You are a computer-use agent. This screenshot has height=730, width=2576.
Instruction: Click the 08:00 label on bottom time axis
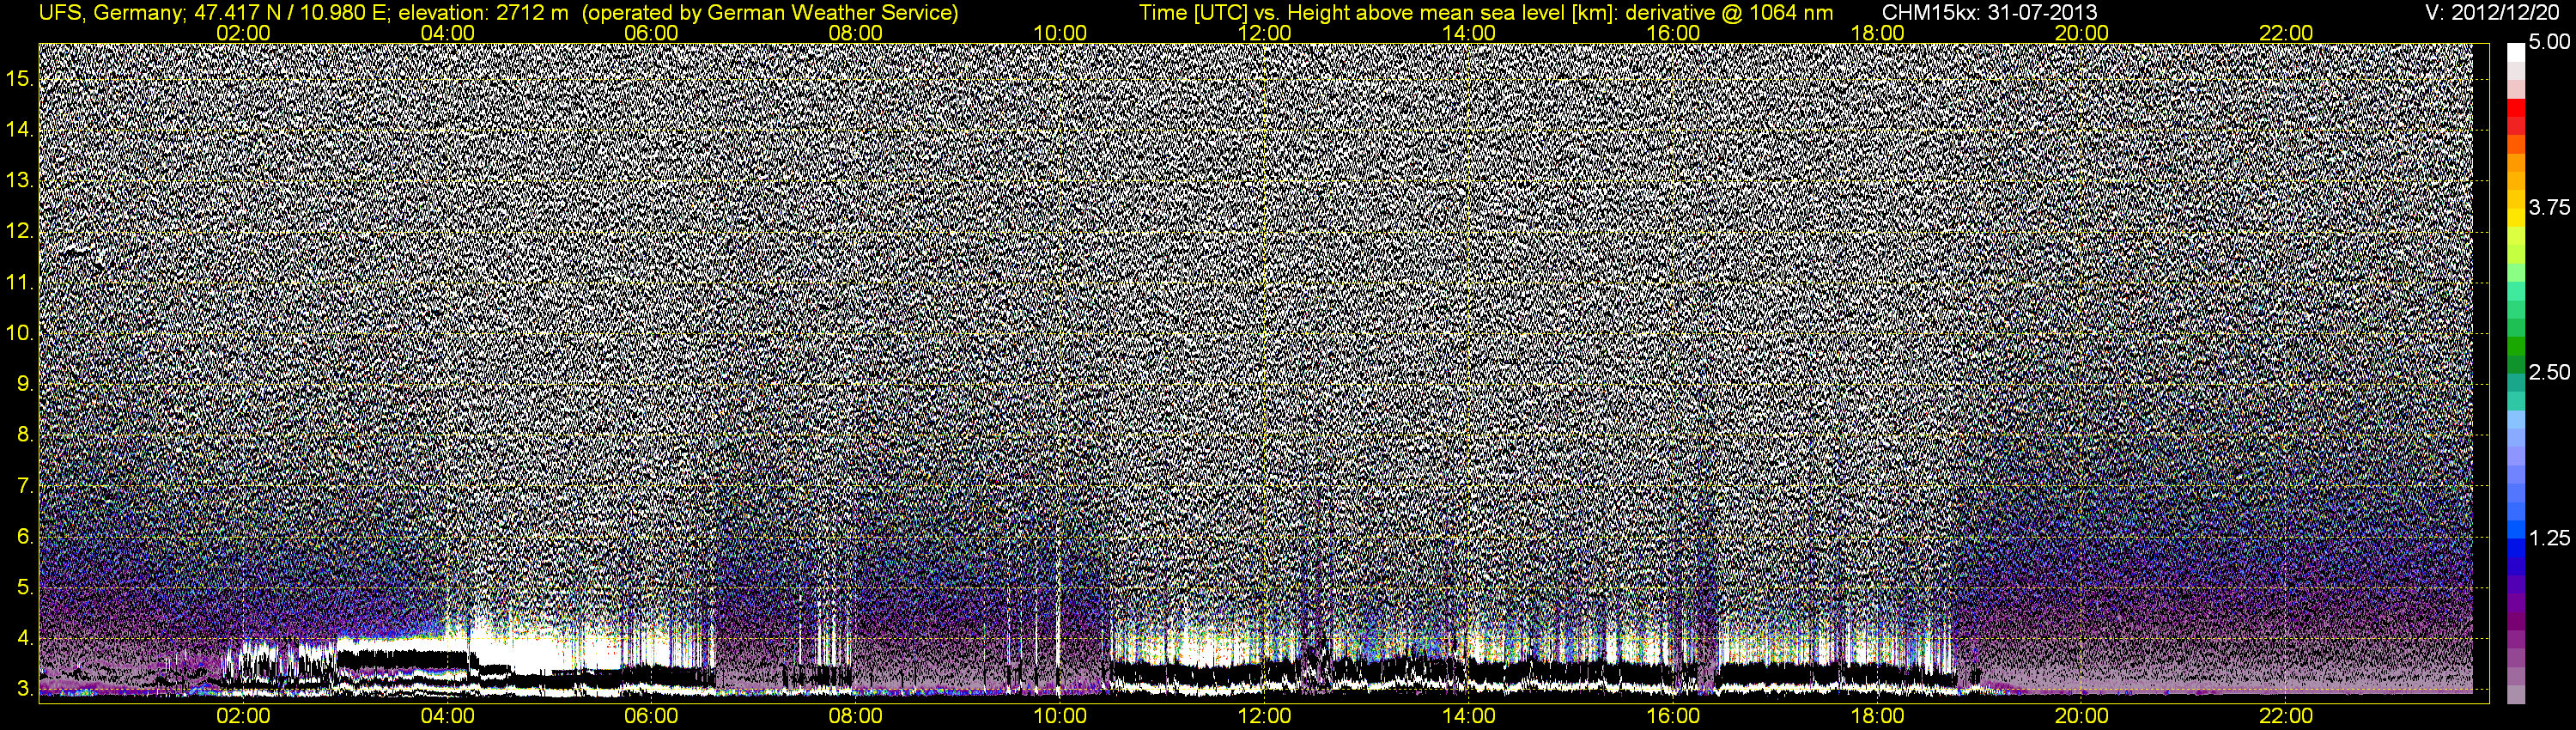(856, 716)
